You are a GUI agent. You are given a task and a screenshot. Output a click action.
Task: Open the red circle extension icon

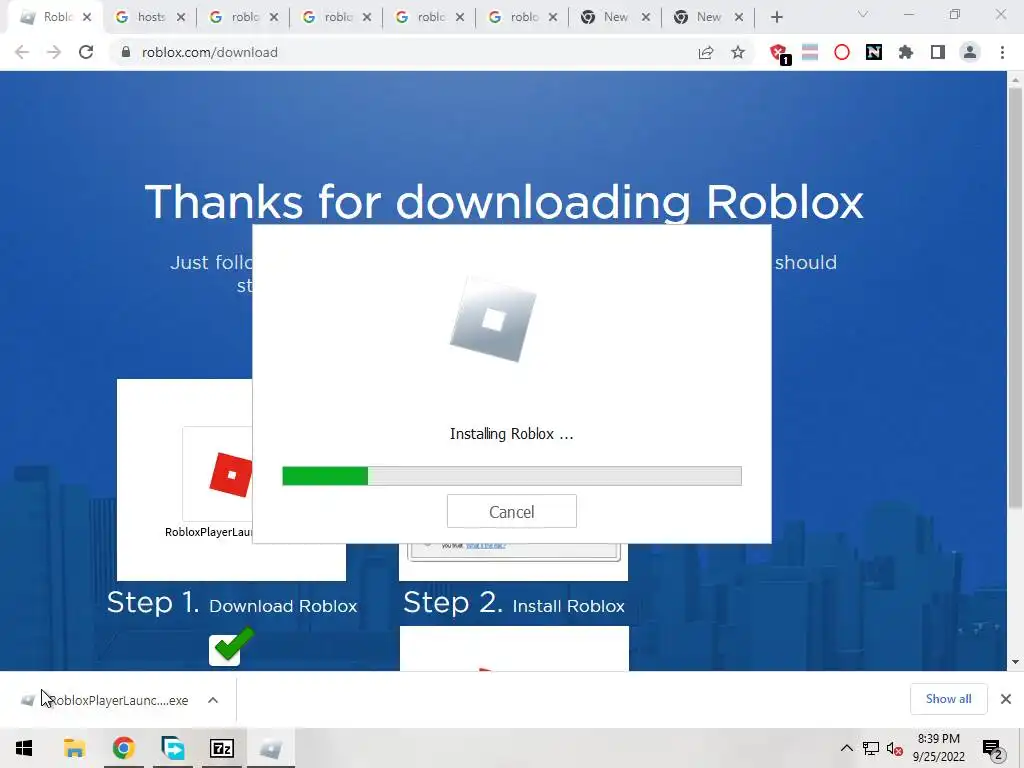pyautogui.click(x=842, y=52)
